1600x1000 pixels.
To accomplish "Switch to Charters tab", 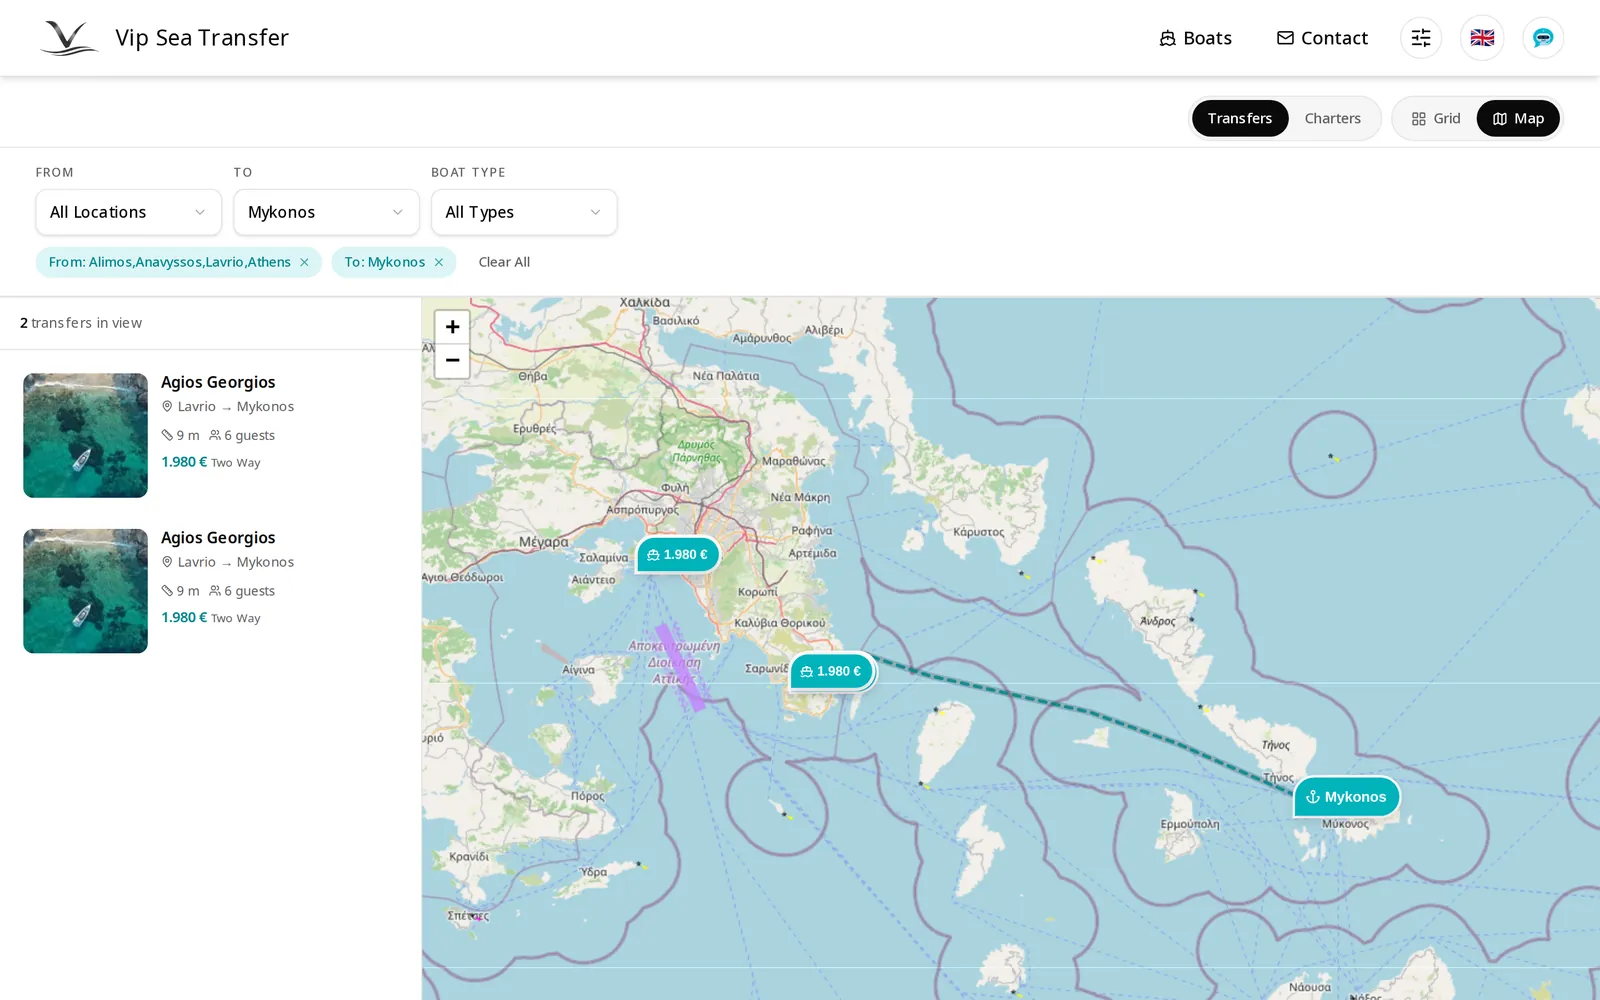I will pos(1332,118).
